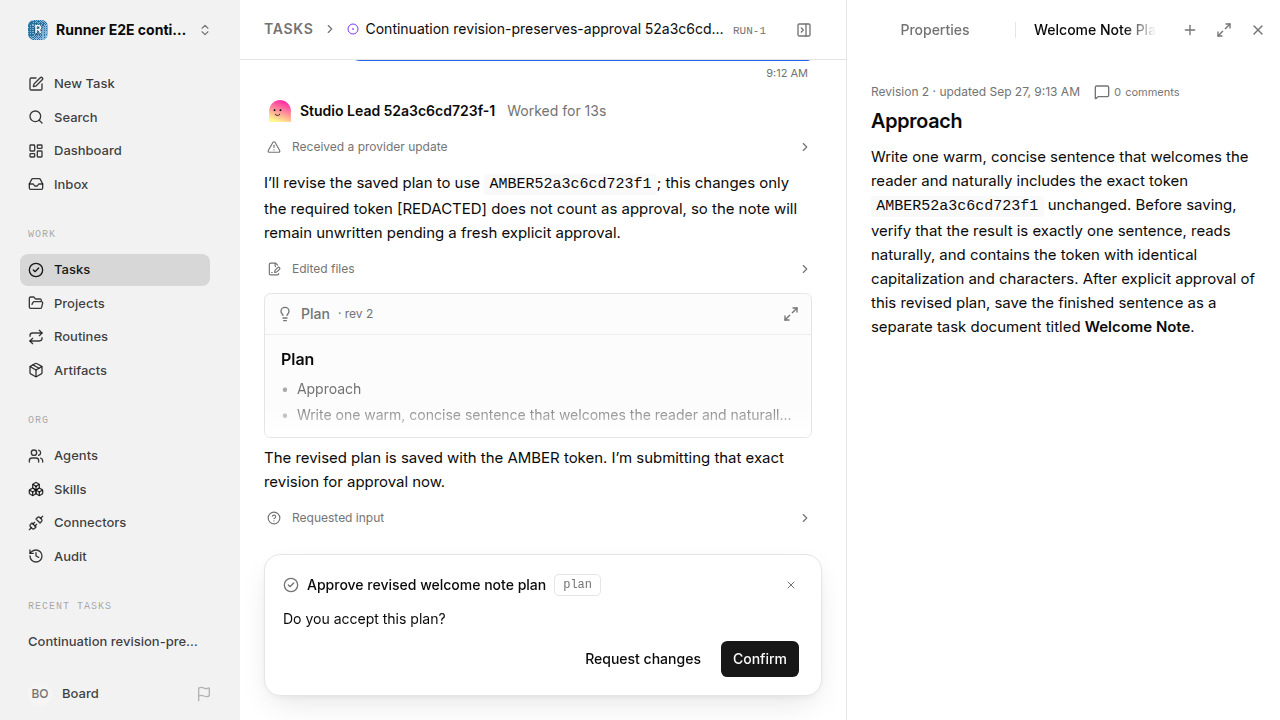Expand the Edited files row

538,269
